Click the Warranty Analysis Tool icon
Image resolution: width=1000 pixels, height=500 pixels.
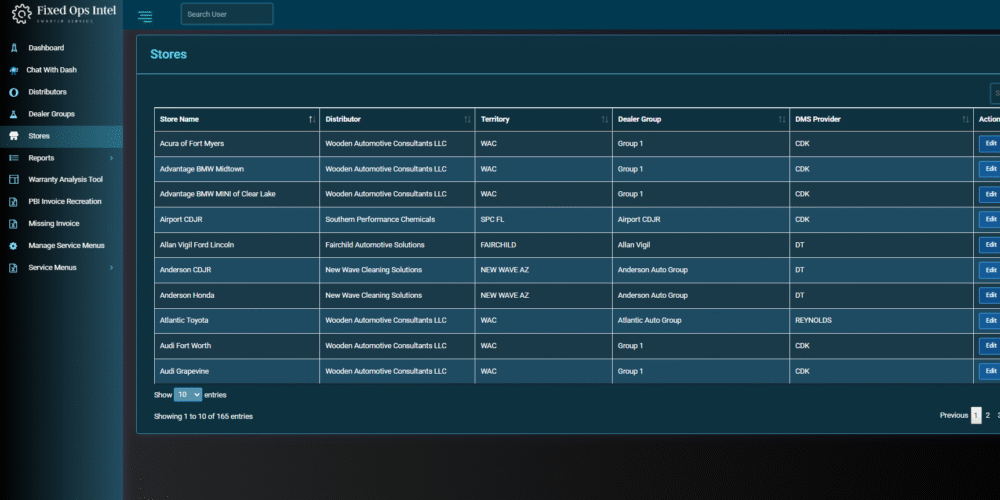[x=13, y=180]
